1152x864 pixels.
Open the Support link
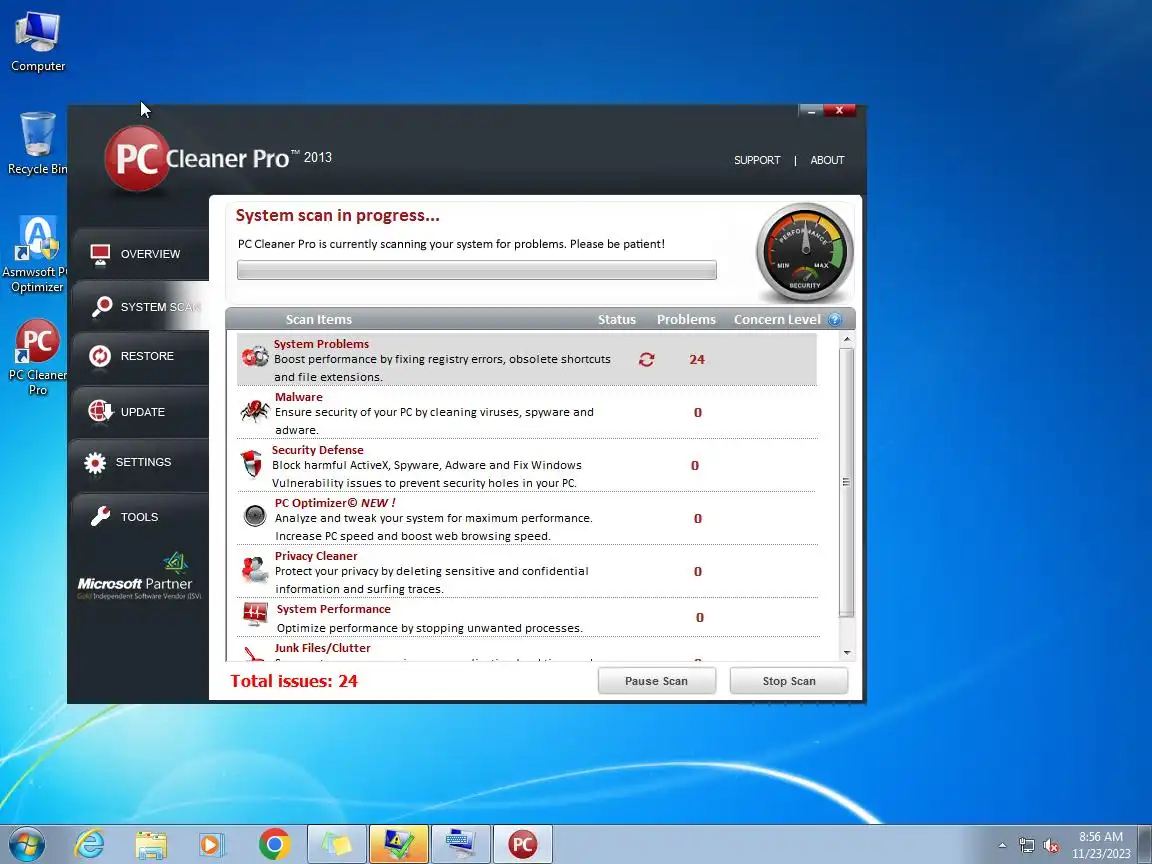tap(757, 160)
